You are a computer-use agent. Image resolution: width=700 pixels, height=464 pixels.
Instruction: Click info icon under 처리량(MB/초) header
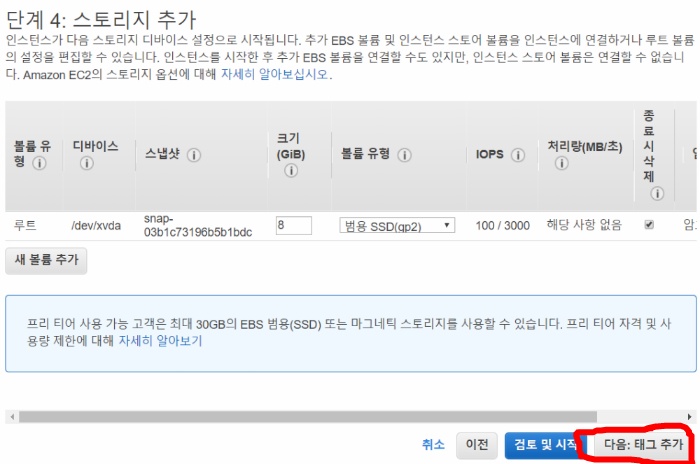562,163
